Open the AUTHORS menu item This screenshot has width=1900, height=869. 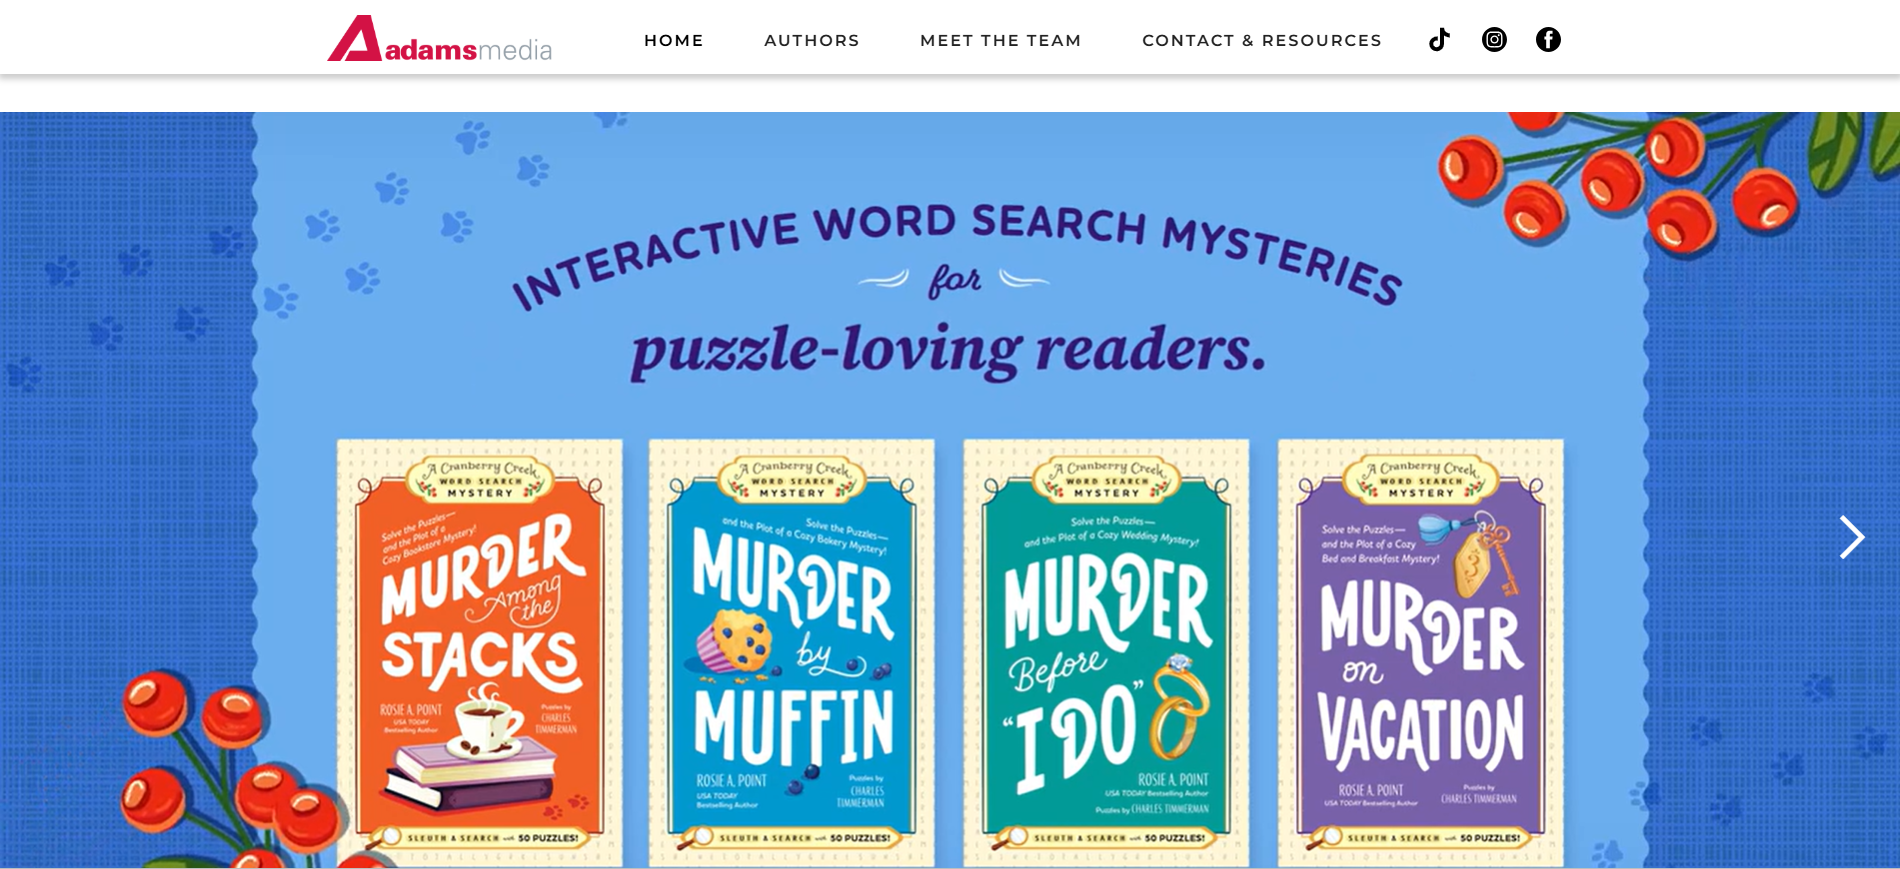click(x=812, y=40)
